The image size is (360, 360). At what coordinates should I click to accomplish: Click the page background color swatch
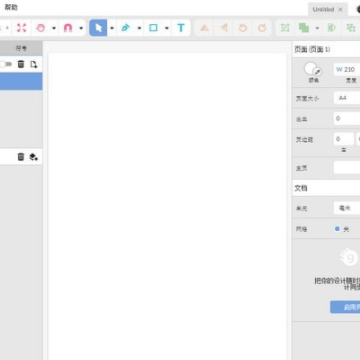coord(310,69)
